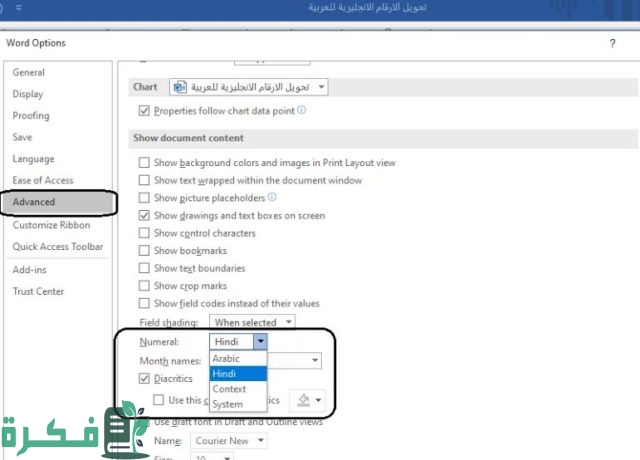
Task: Switch to the Proofing category
Action: pyautogui.click(x=31, y=116)
